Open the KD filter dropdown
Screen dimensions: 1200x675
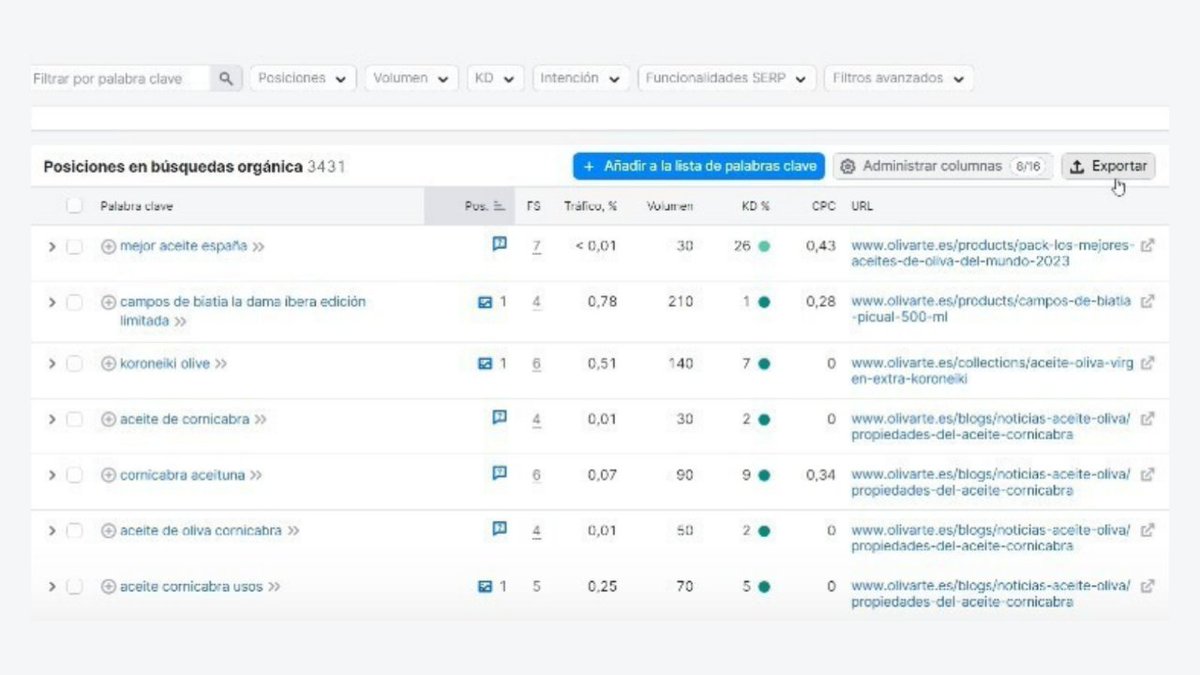[x=495, y=78]
